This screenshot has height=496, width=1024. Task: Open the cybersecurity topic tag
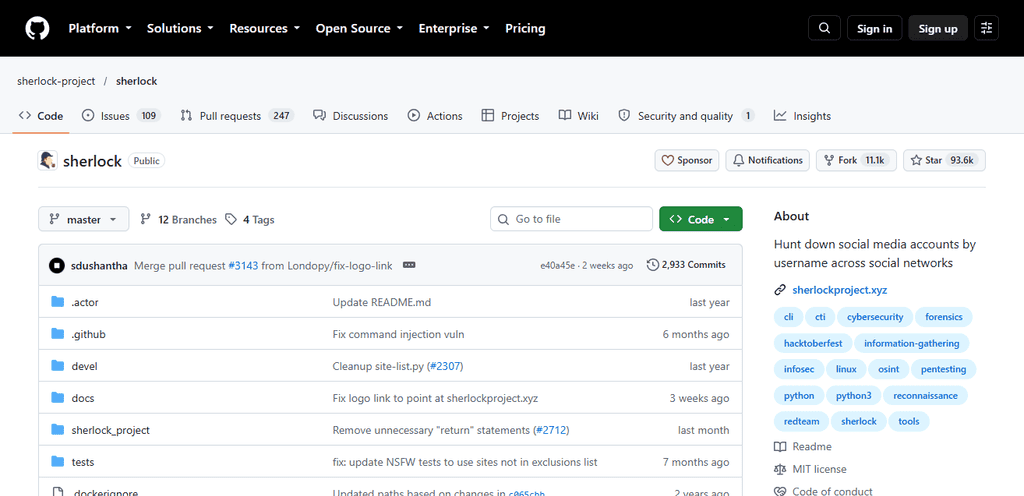click(x=875, y=317)
